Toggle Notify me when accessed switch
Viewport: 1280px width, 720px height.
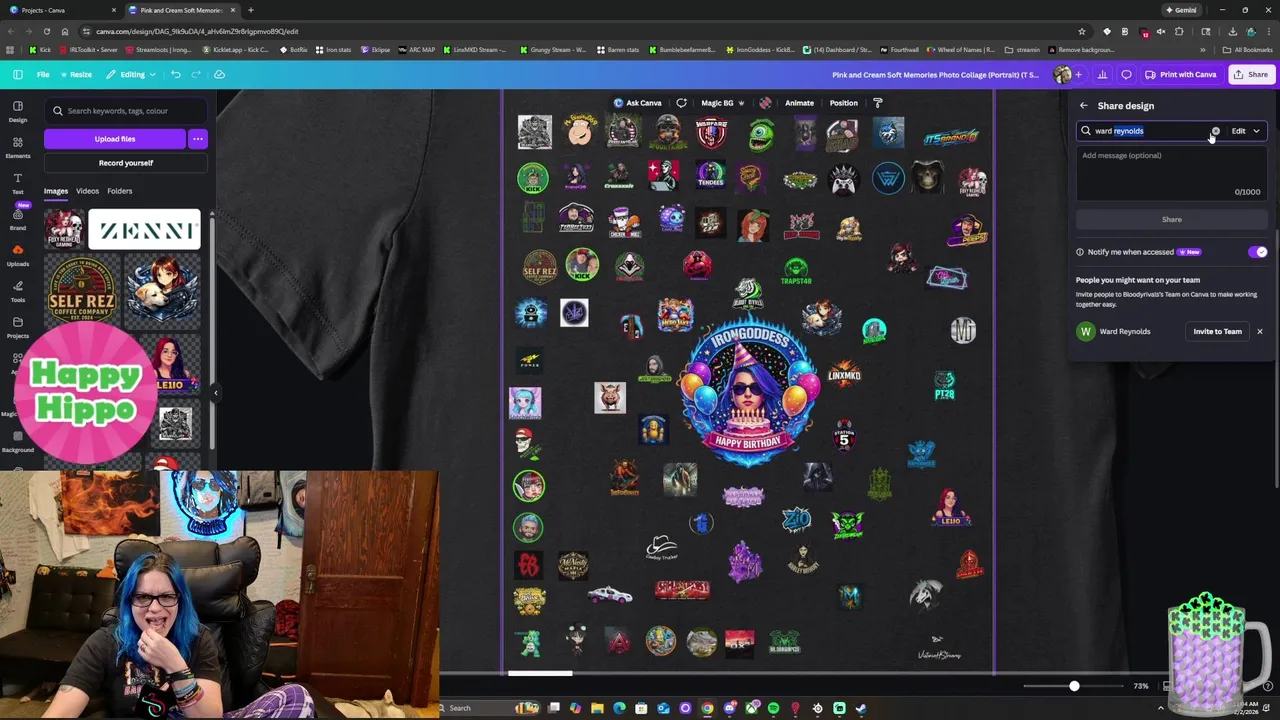pyautogui.click(x=1257, y=252)
